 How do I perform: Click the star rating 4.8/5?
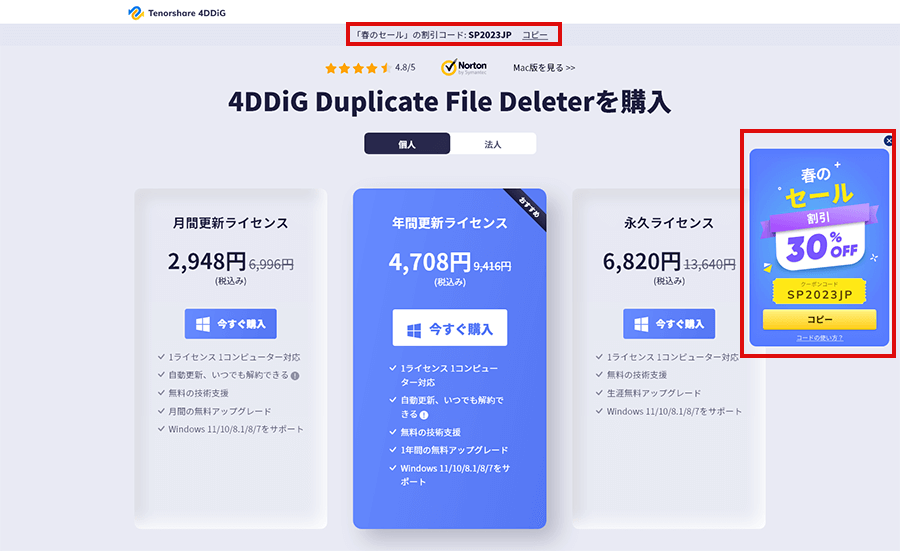[x=370, y=68]
